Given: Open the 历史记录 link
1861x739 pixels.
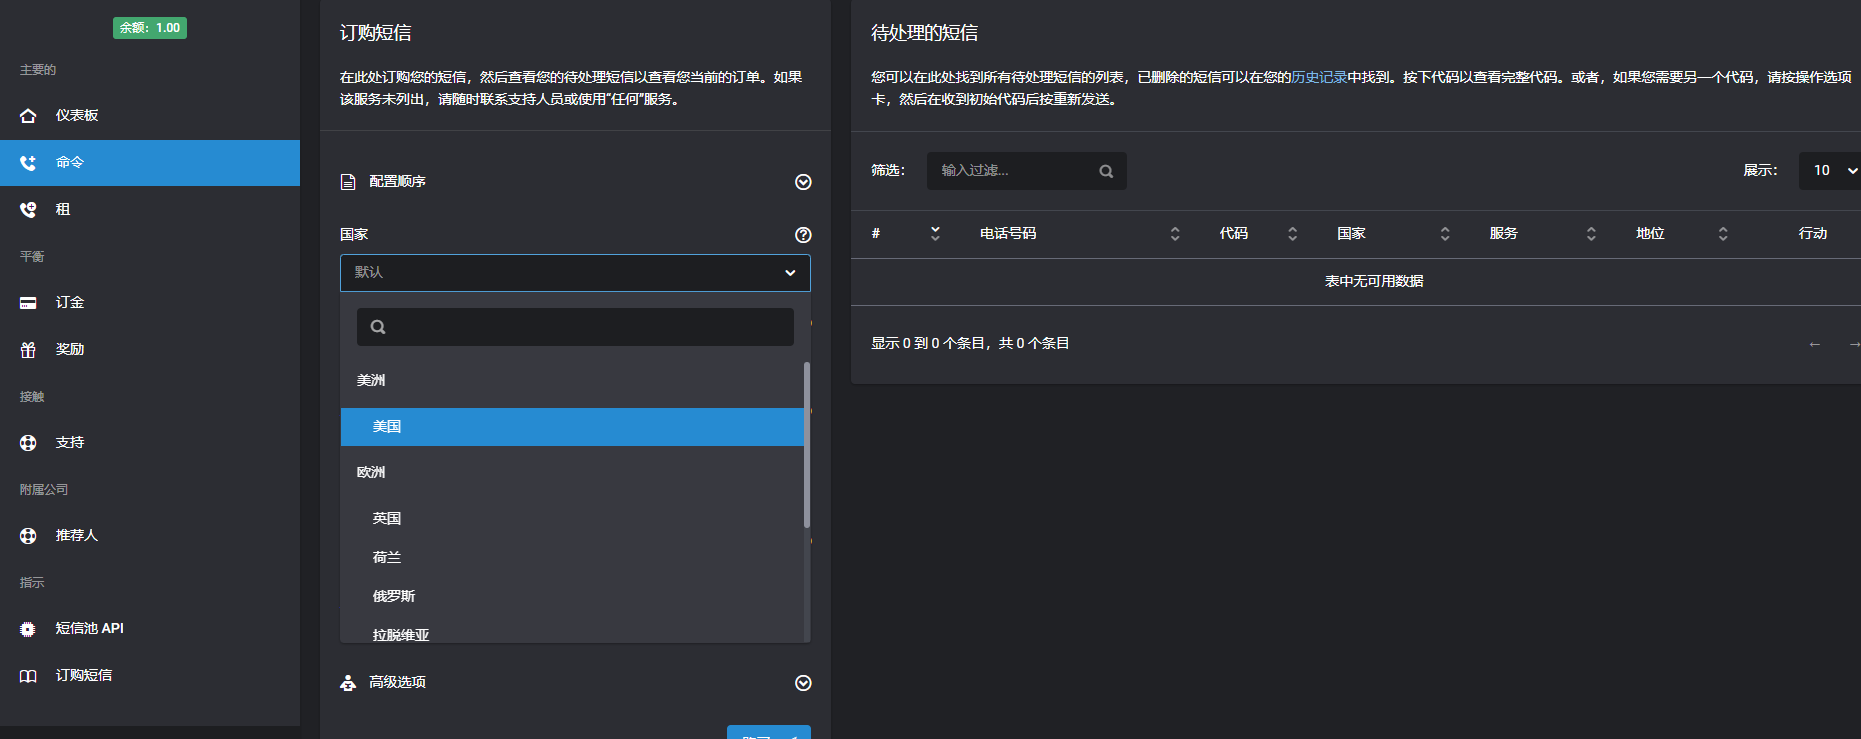Looking at the screenshot, I should coord(1319,77).
